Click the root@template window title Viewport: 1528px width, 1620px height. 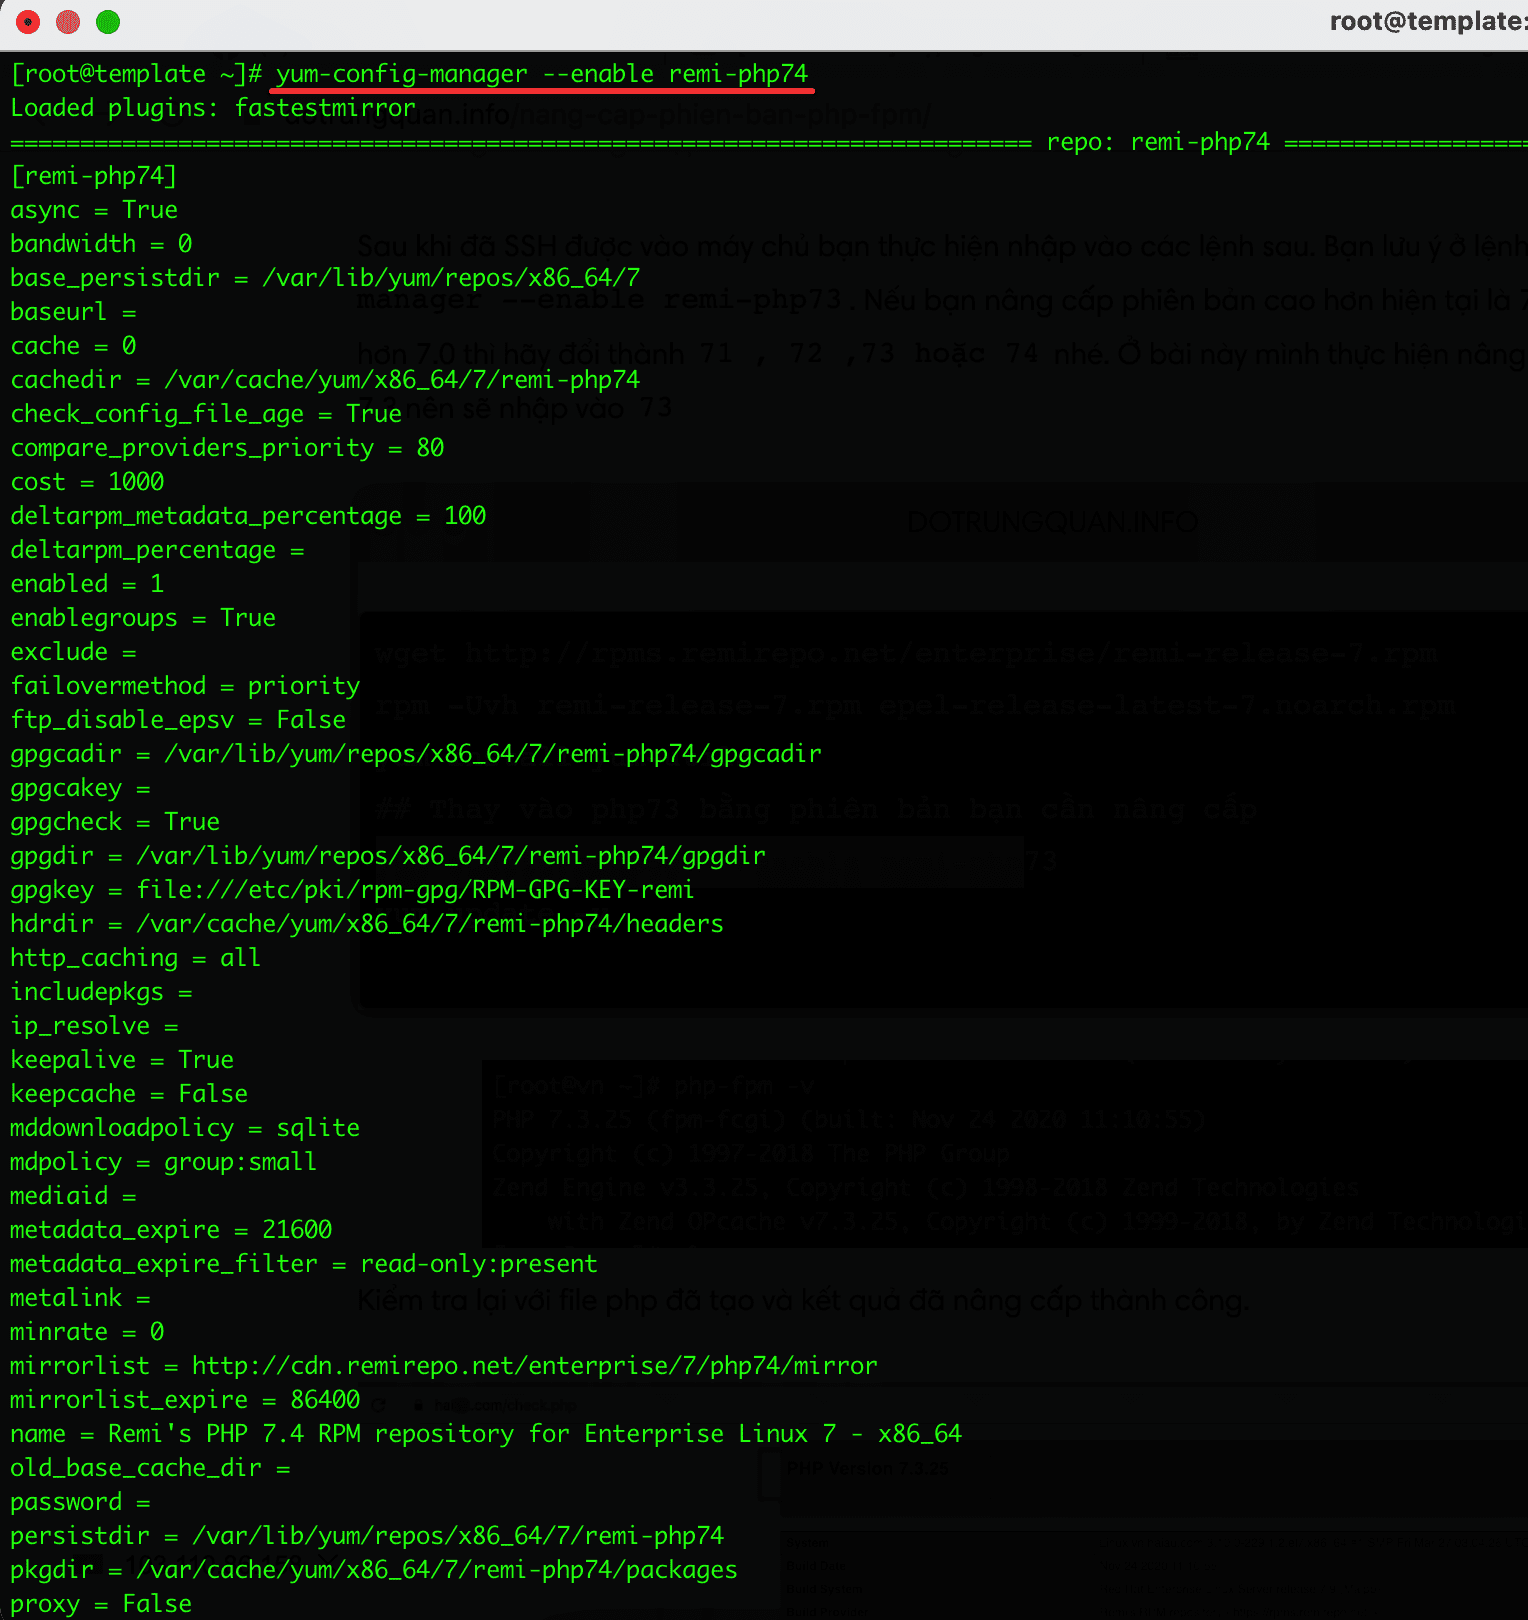(x=1426, y=22)
